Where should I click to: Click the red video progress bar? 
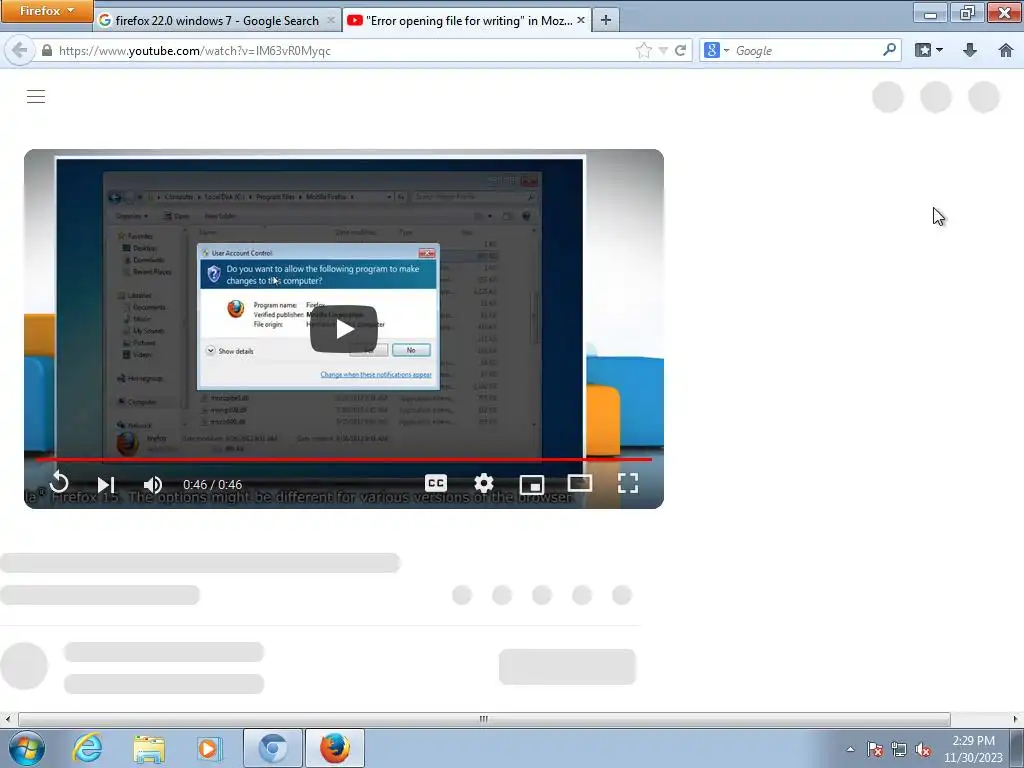click(x=344, y=459)
